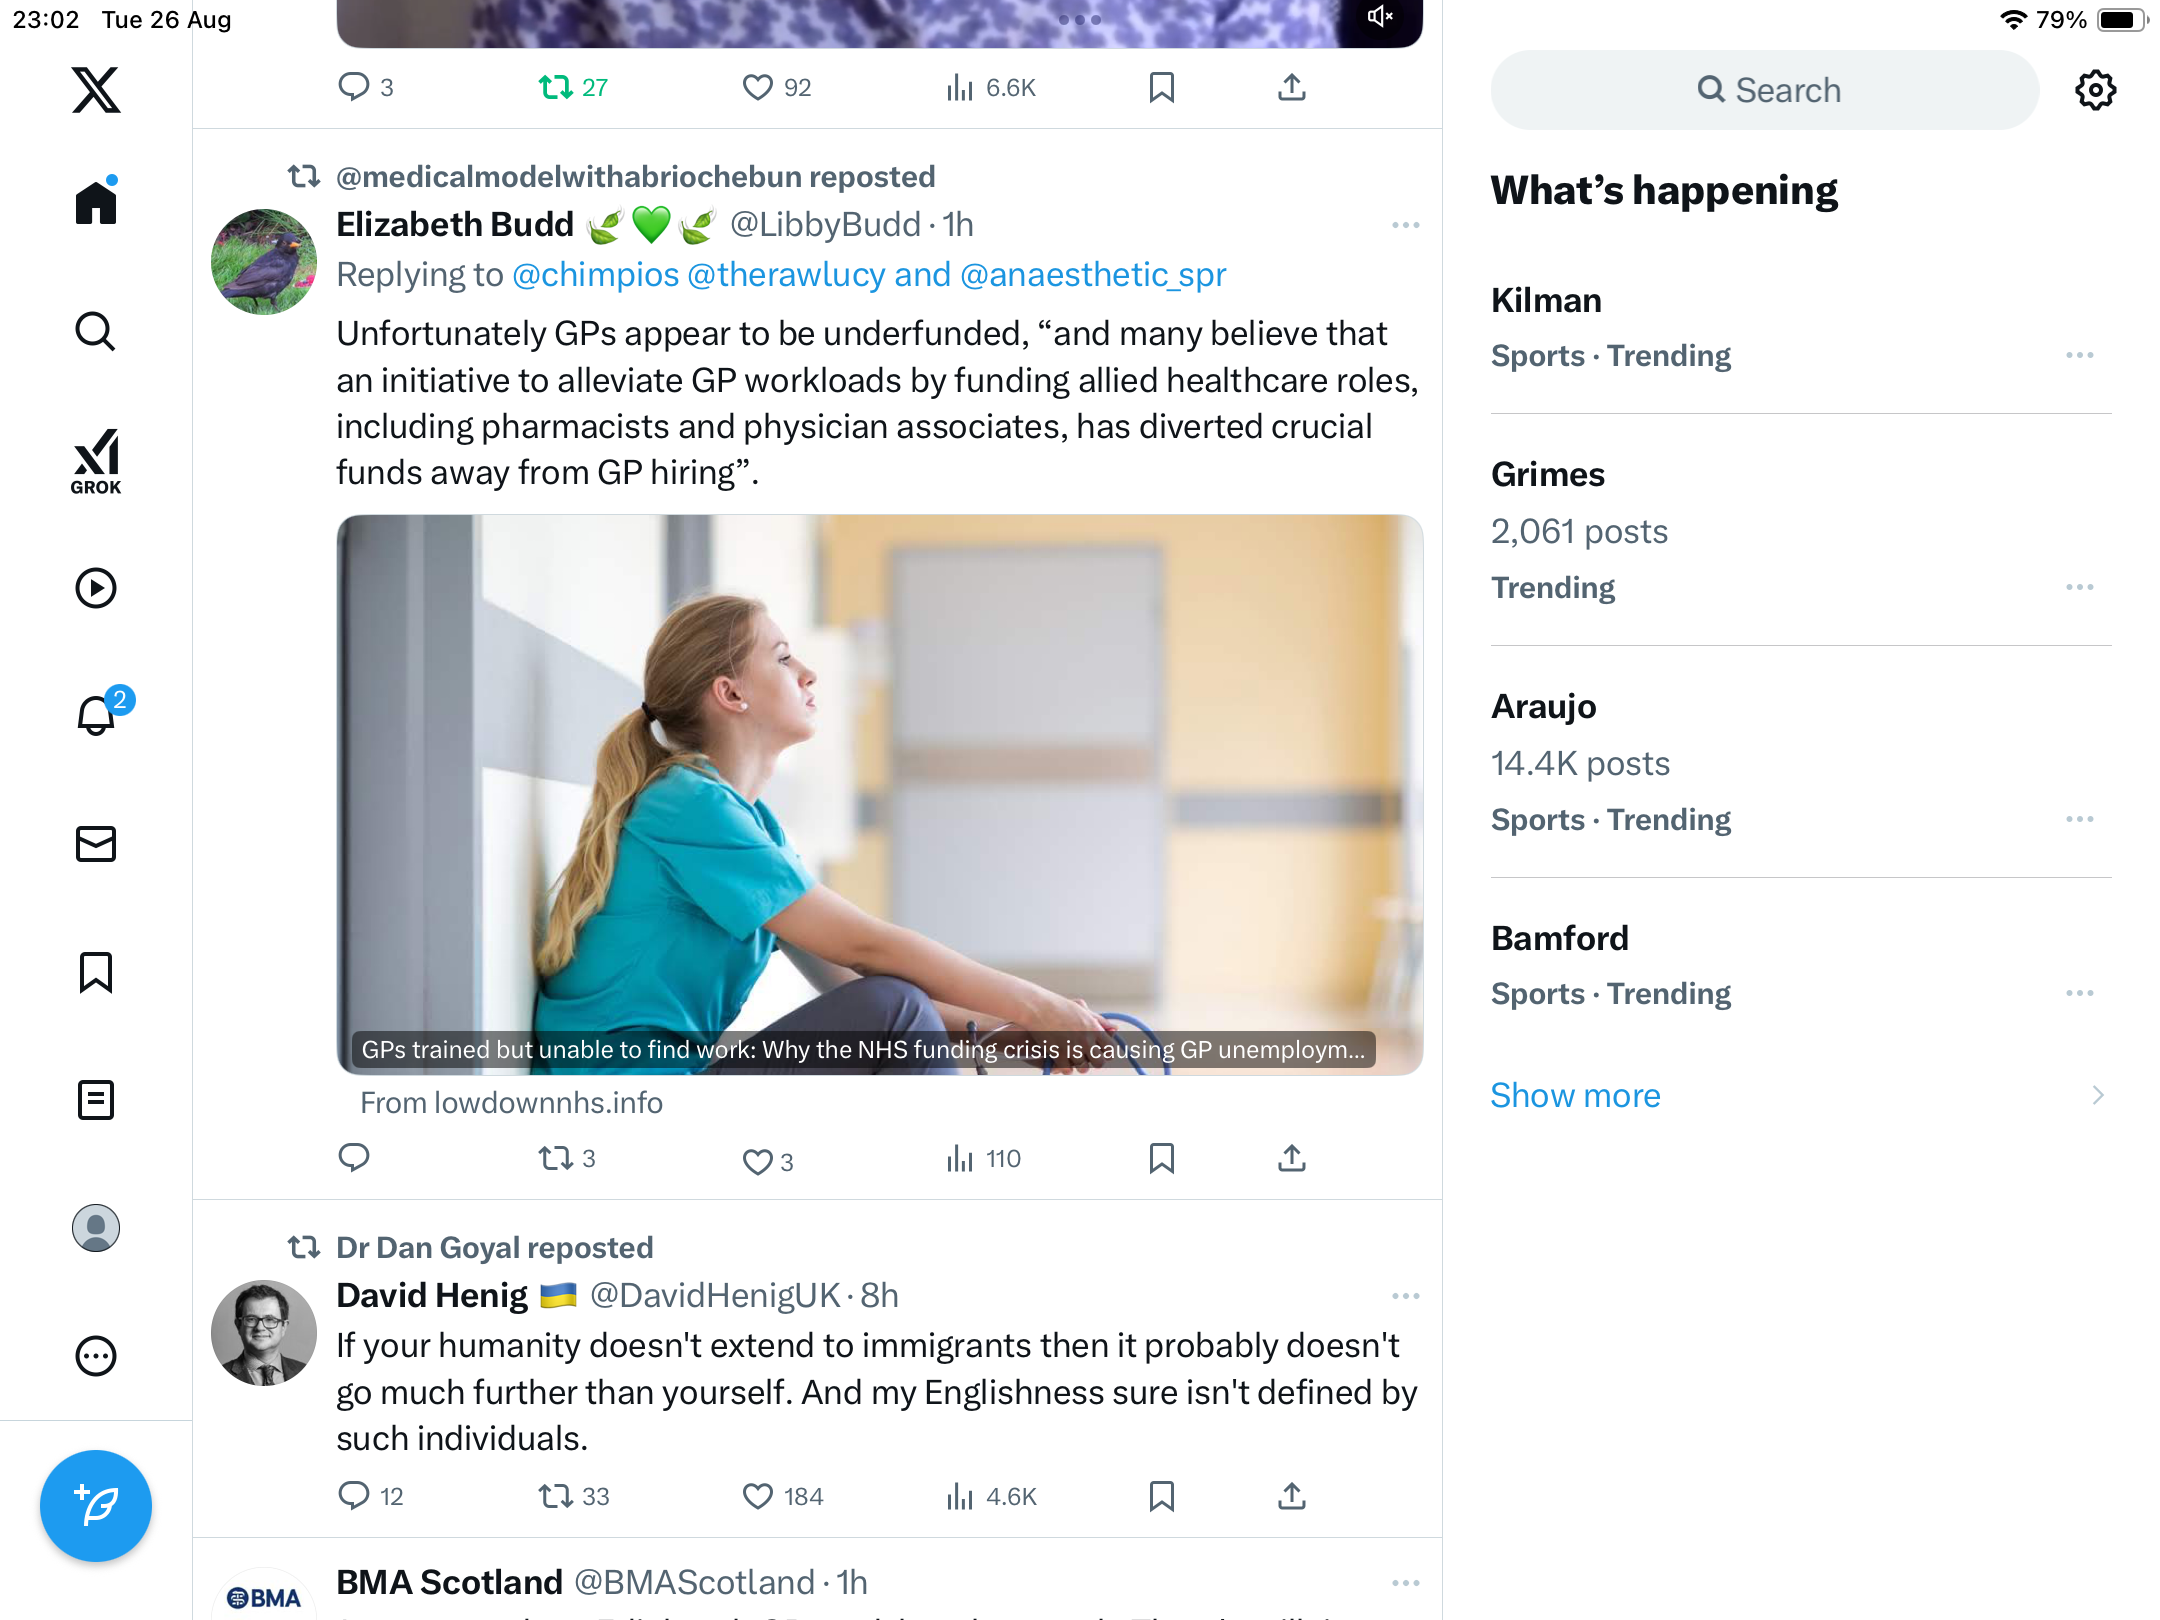The height and width of the screenshot is (1620, 2160).
Task: Open the Kilman trending topic
Action: tap(1546, 300)
